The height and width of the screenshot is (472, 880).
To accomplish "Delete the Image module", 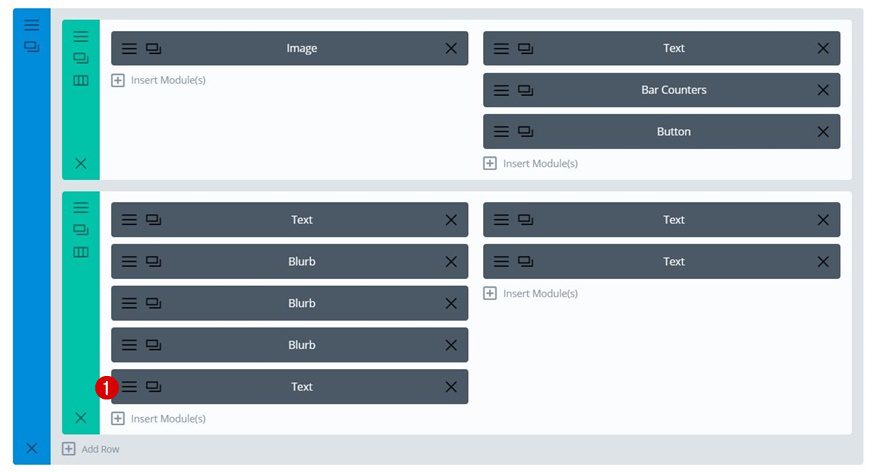I will pos(451,48).
